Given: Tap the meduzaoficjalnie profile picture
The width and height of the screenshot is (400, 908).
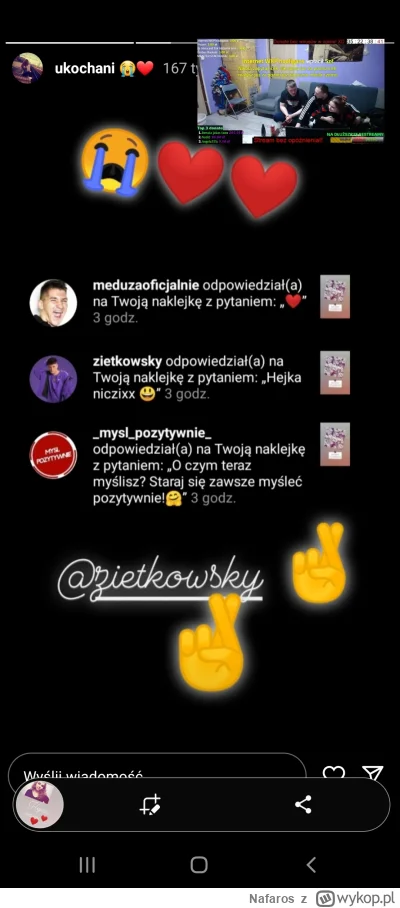Looking at the screenshot, I should [53, 303].
